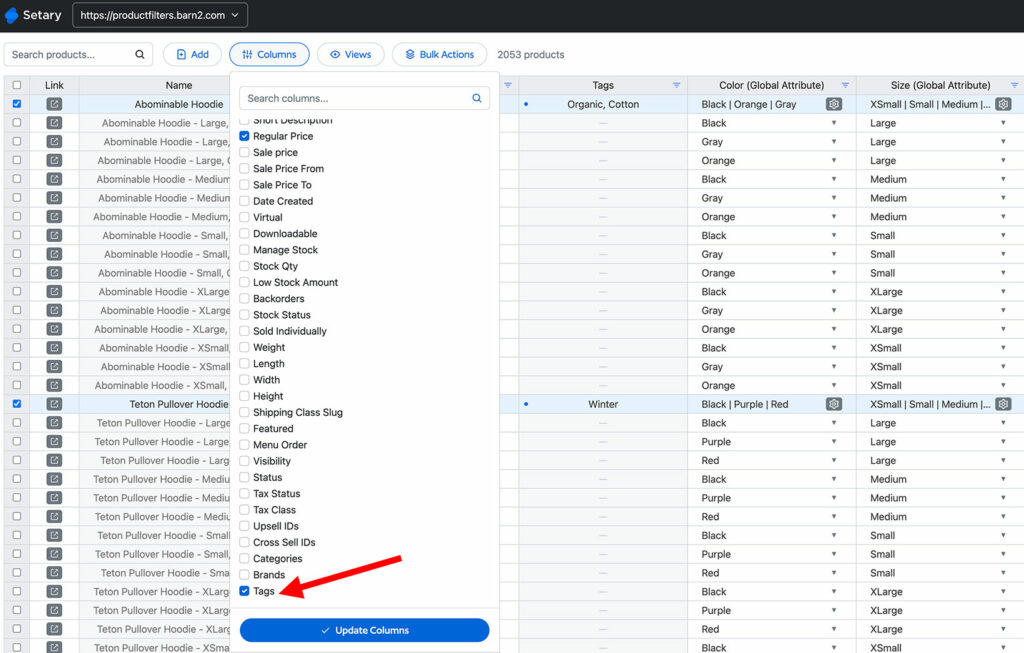Uncheck the Regular Price column checkbox

click(244, 136)
